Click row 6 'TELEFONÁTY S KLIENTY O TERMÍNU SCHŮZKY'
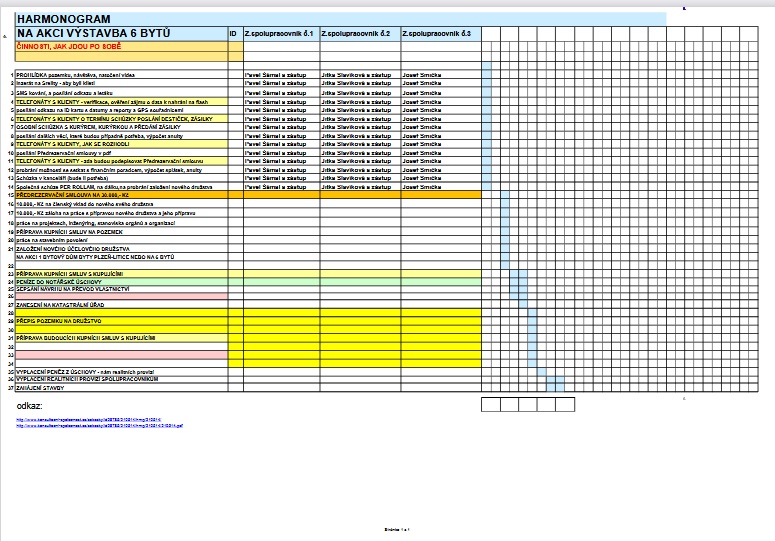 (122, 119)
